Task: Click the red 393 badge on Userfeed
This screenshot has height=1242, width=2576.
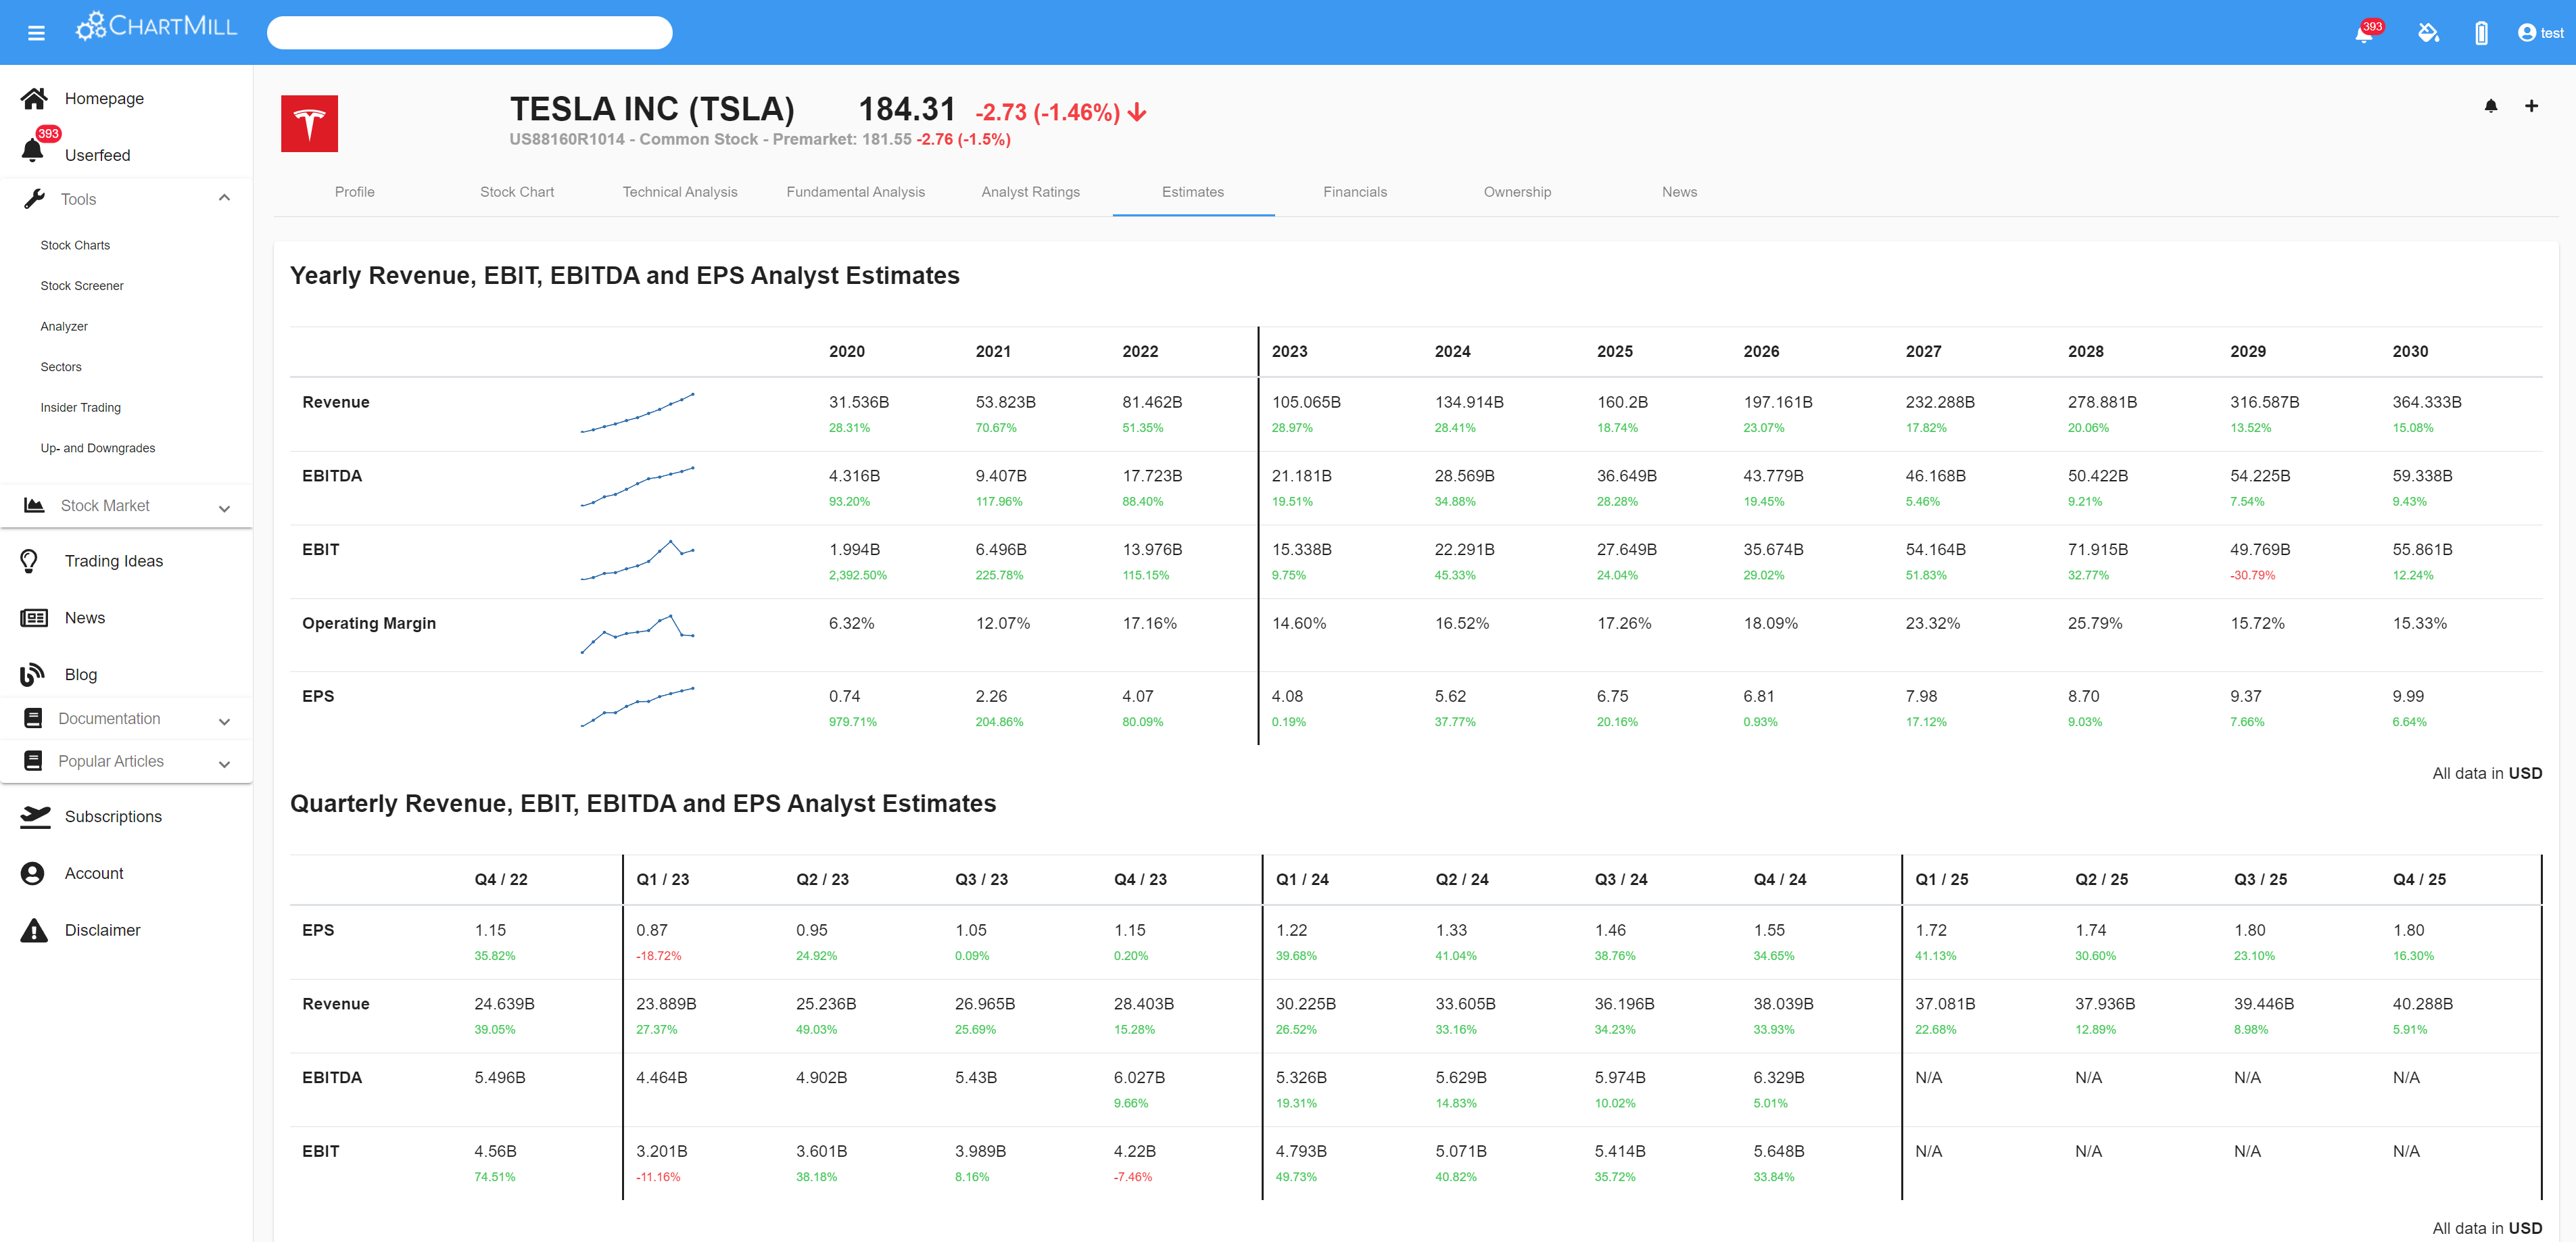Action: (48, 134)
